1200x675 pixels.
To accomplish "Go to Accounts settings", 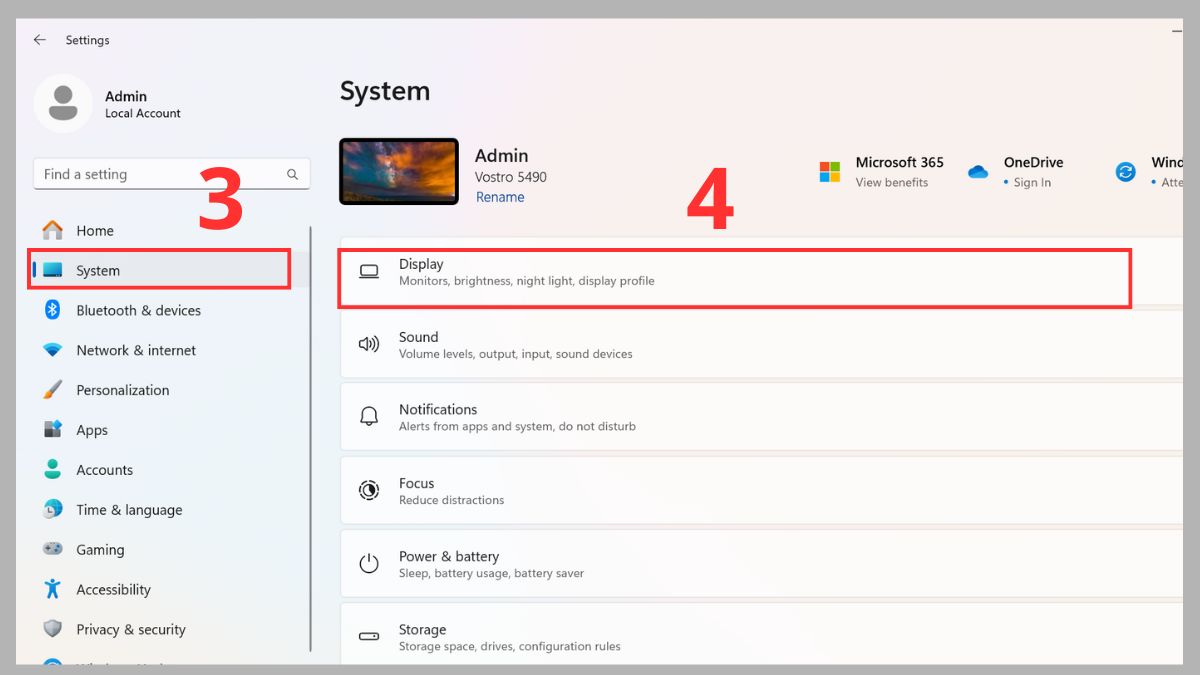I will click(x=104, y=470).
